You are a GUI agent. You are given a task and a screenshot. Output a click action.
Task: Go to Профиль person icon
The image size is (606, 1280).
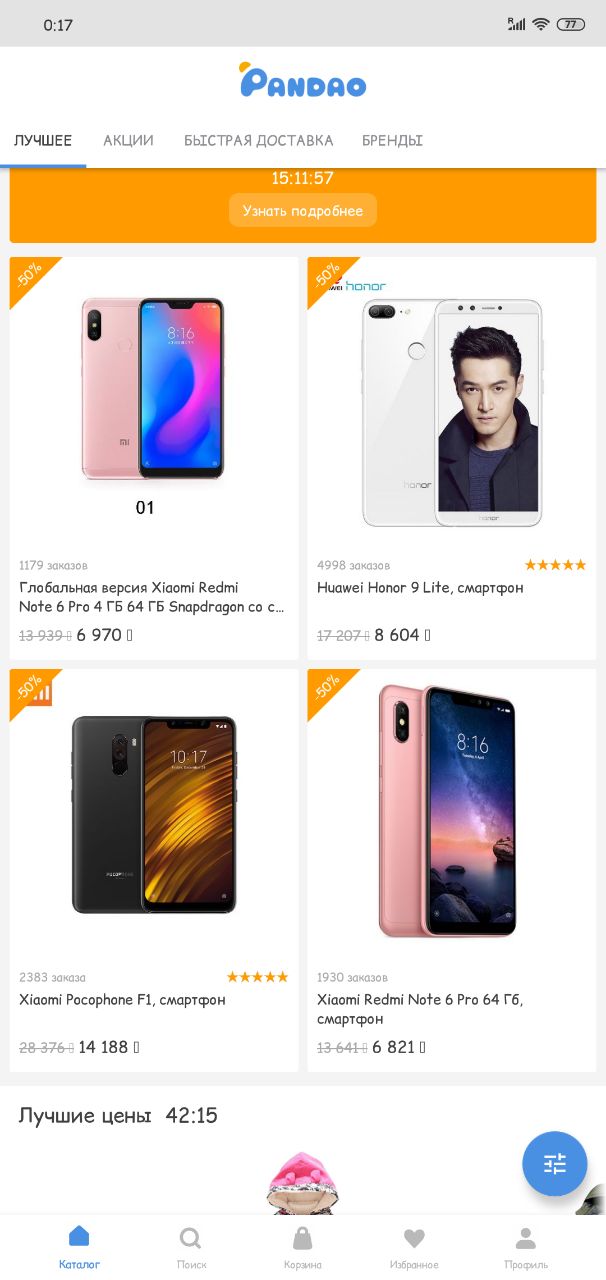(x=526, y=1238)
